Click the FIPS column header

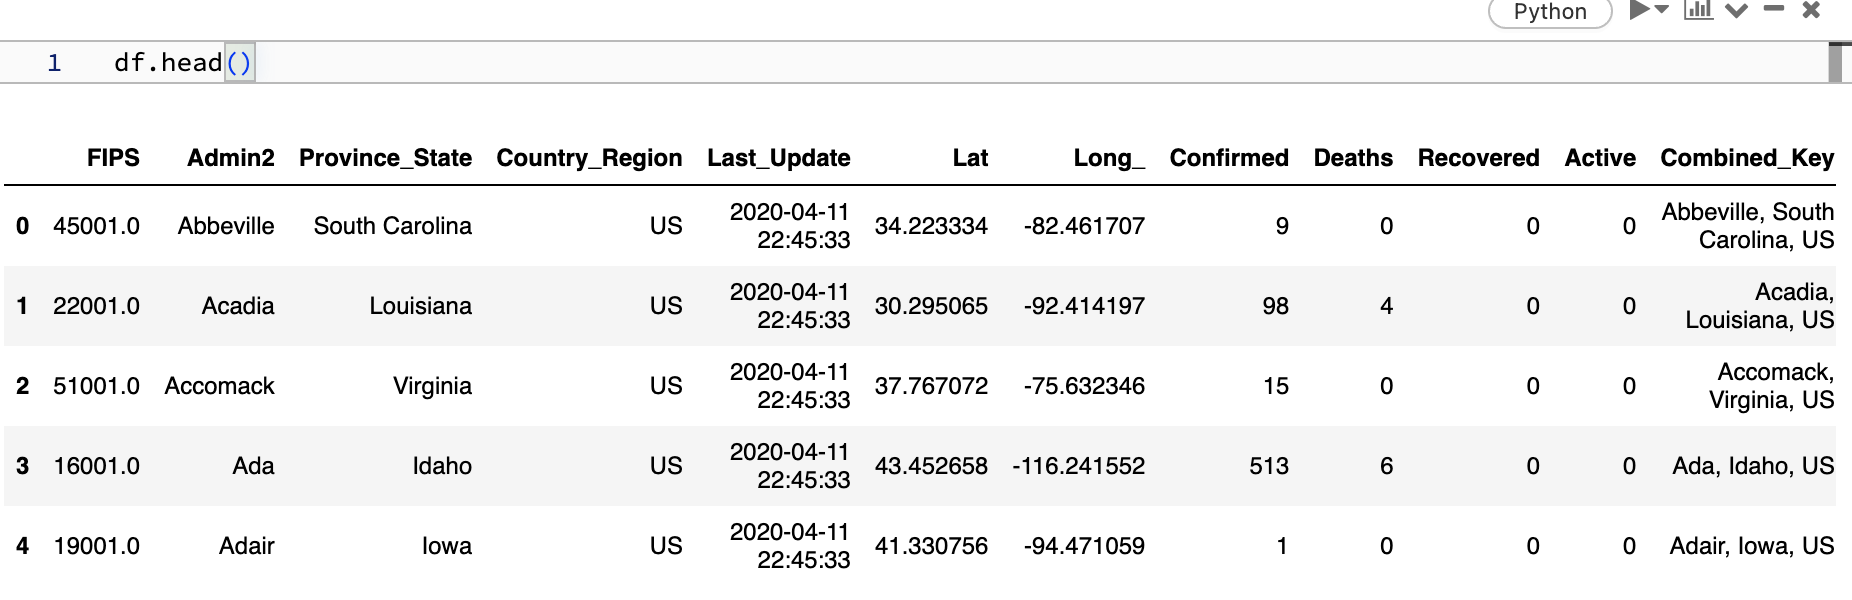113,157
